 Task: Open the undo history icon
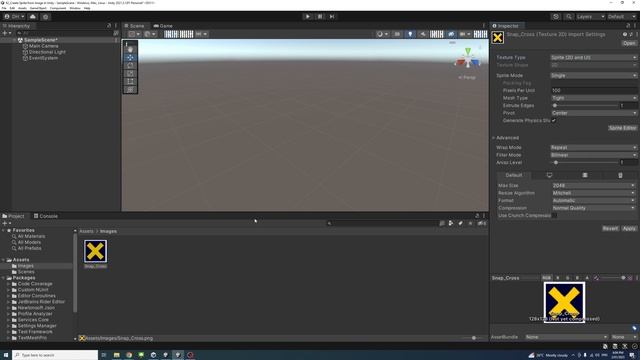point(556,17)
